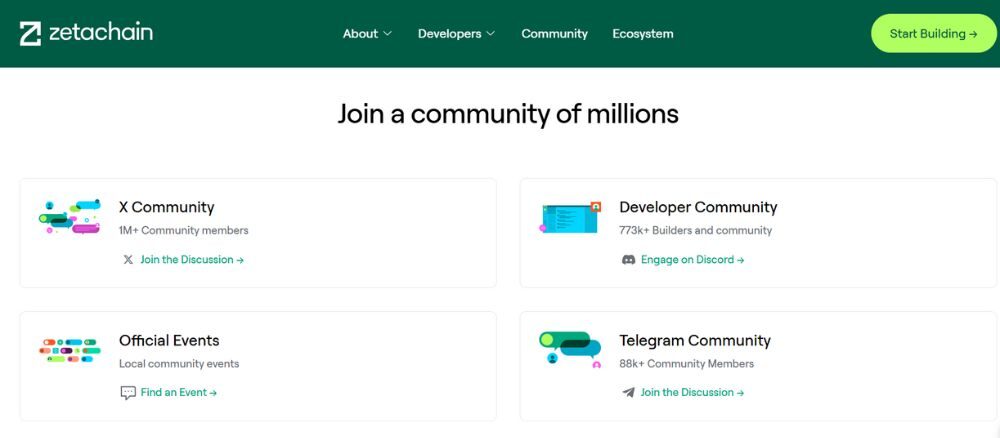
Task: Select the 'Developer Community' card title
Action: tap(698, 207)
